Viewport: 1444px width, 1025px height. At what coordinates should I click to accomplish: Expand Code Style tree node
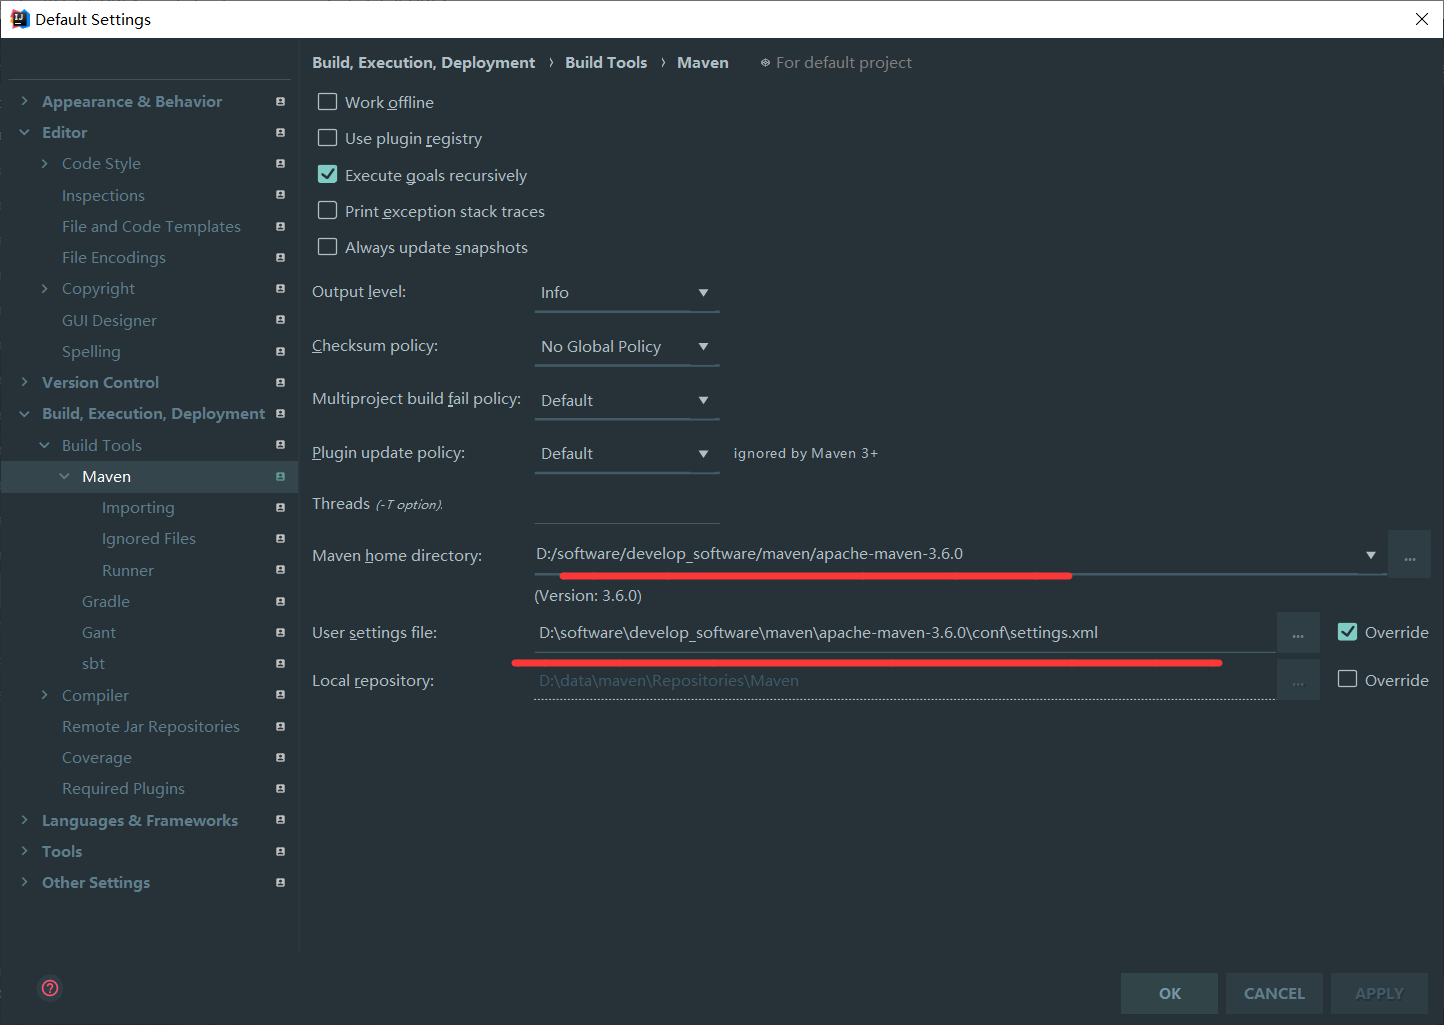point(45,164)
